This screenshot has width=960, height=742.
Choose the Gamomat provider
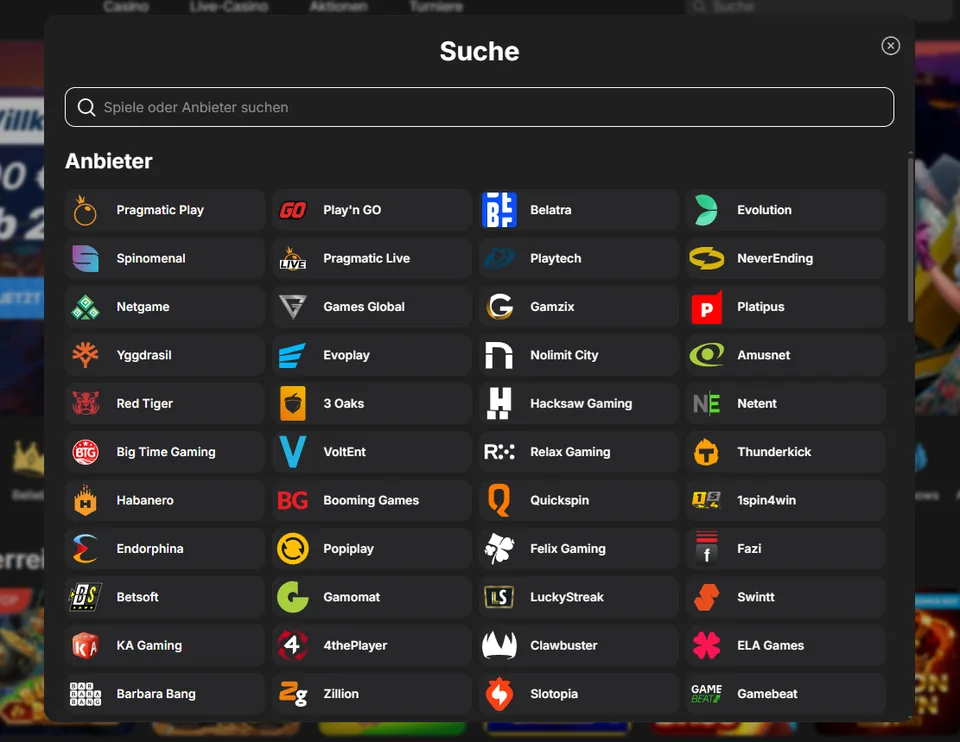[x=372, y=597]
